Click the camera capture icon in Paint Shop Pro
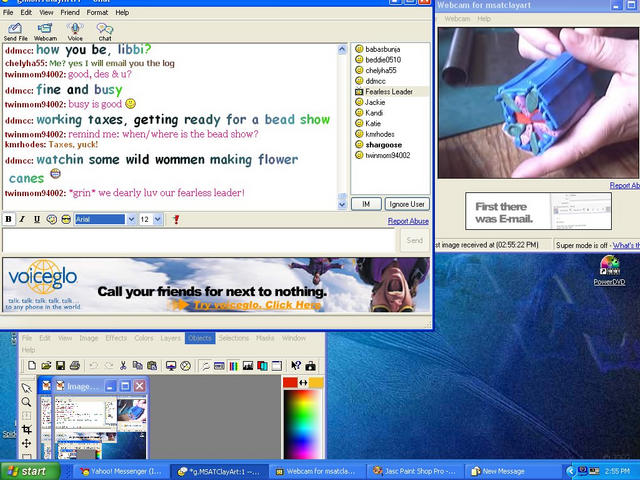This screenshot has height=480, width=640. 311,366
